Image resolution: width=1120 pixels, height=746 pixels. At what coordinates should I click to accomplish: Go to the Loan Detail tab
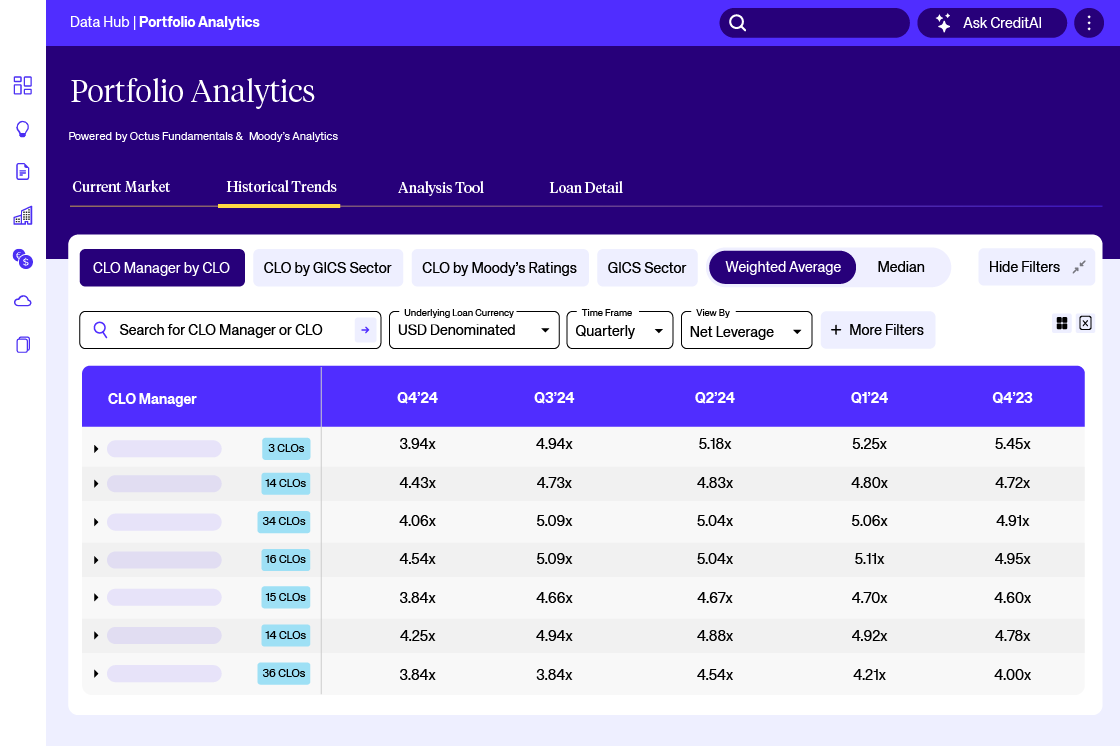tap(586, 188)
